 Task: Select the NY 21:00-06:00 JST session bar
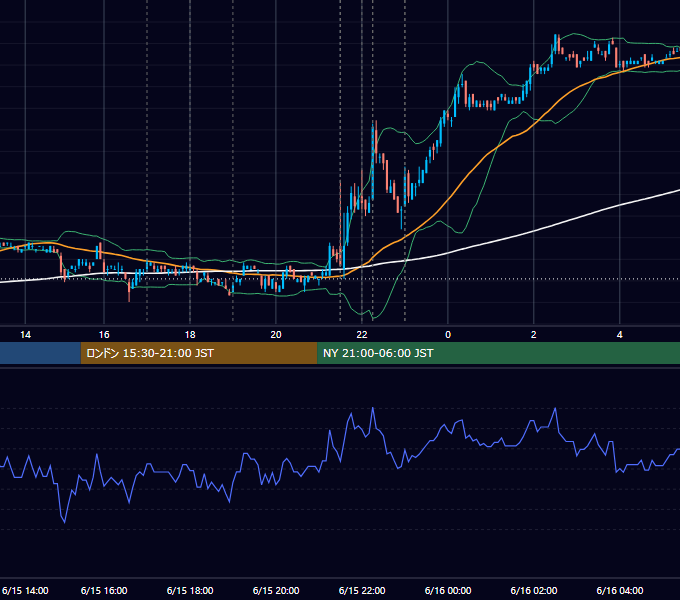pos(499,353)
